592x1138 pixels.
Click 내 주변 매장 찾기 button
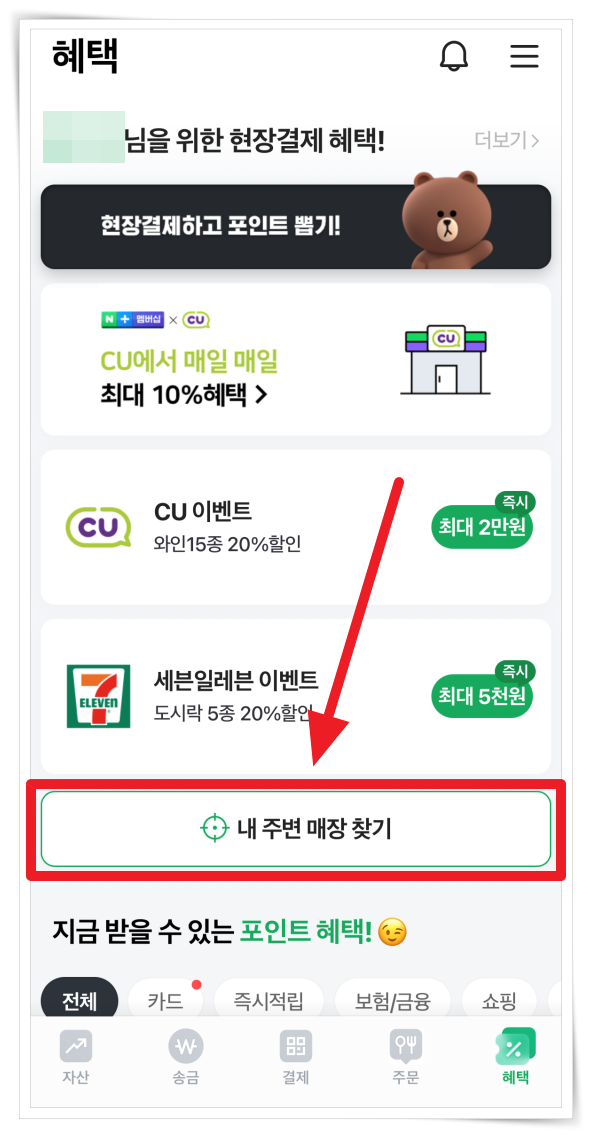coord(296,829)
